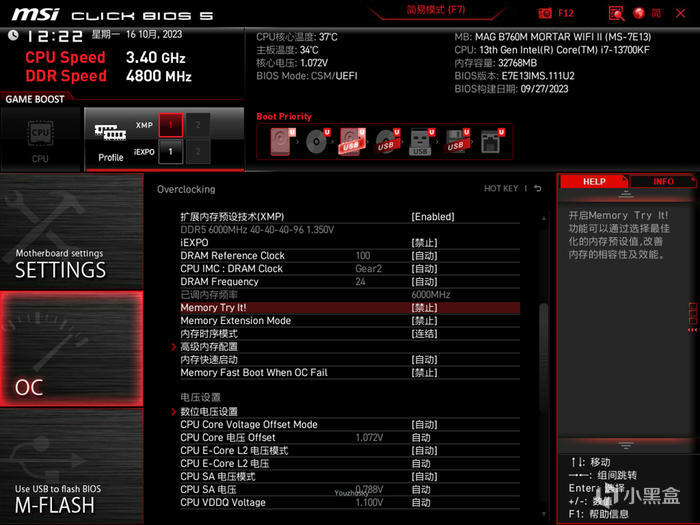Open the OC overclocking section
The image size is (700, 525).
(x=71, y=349)
